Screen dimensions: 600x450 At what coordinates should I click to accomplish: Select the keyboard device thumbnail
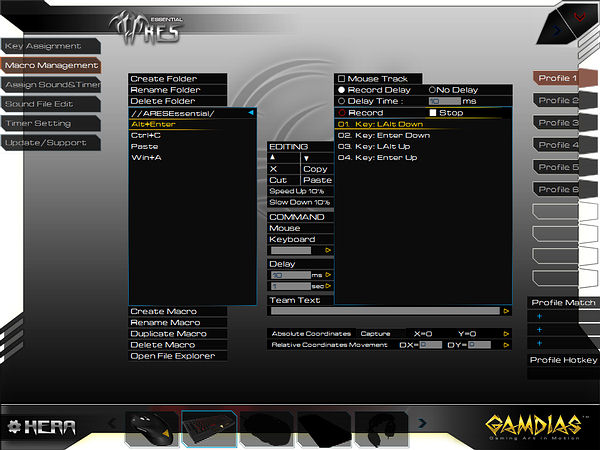coord(208,429)
